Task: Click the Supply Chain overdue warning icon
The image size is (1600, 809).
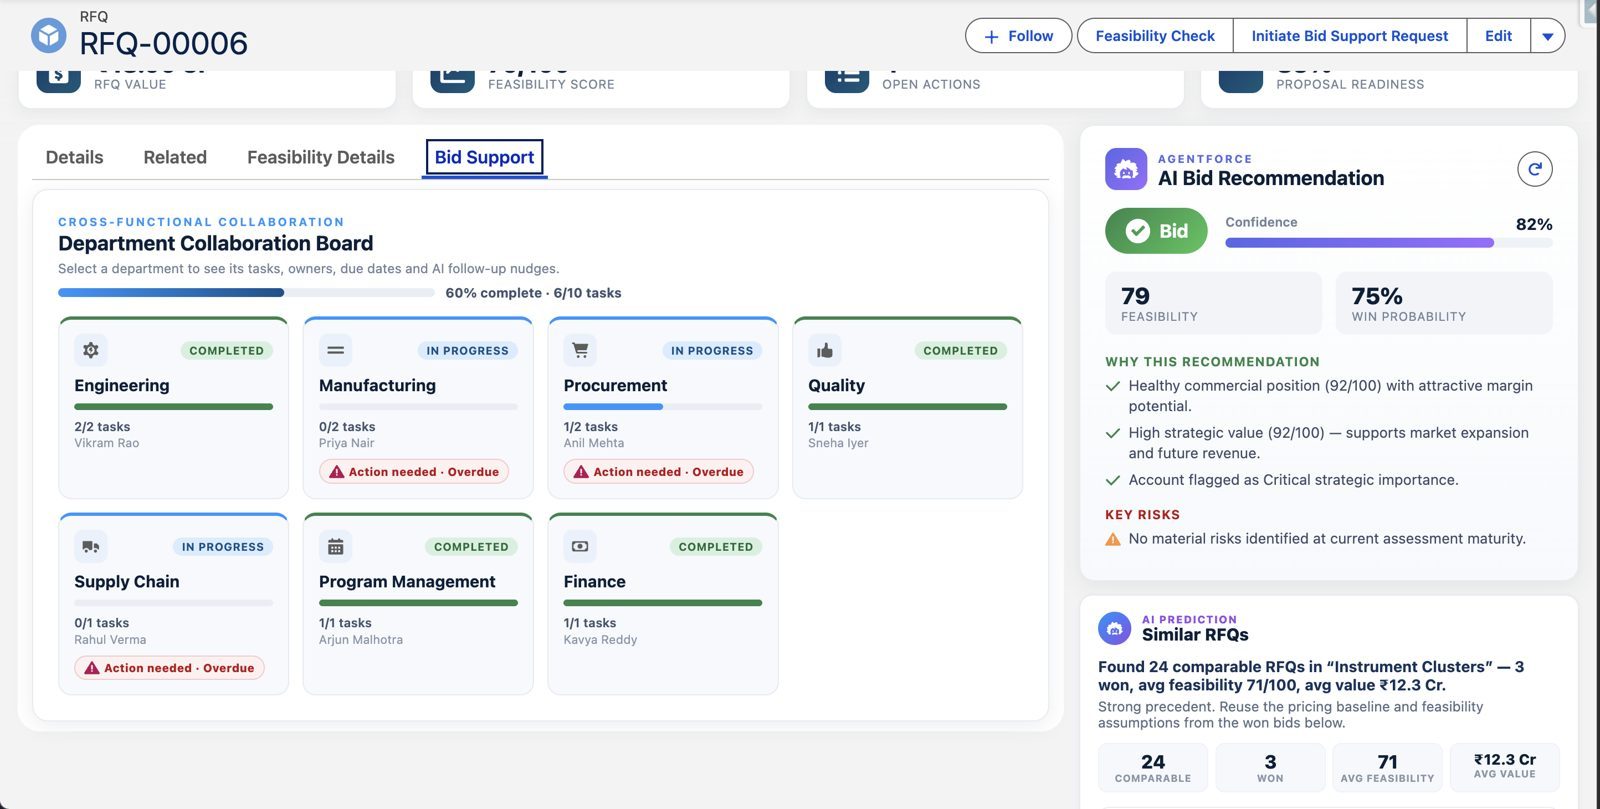Action: pos(92,668)
